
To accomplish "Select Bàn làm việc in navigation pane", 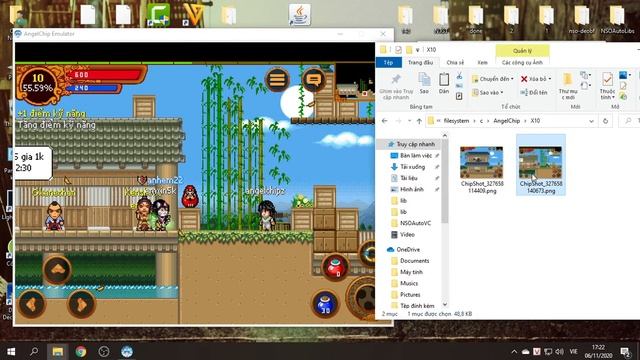I will coord(416,156).
